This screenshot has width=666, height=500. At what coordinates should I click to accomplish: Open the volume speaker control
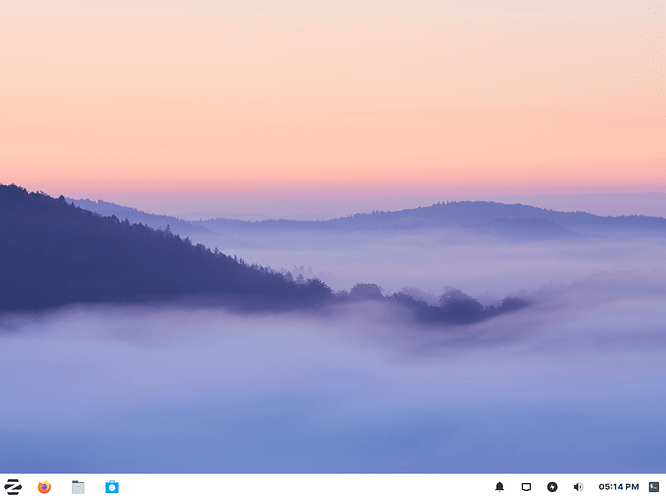[x=578, y=487]
